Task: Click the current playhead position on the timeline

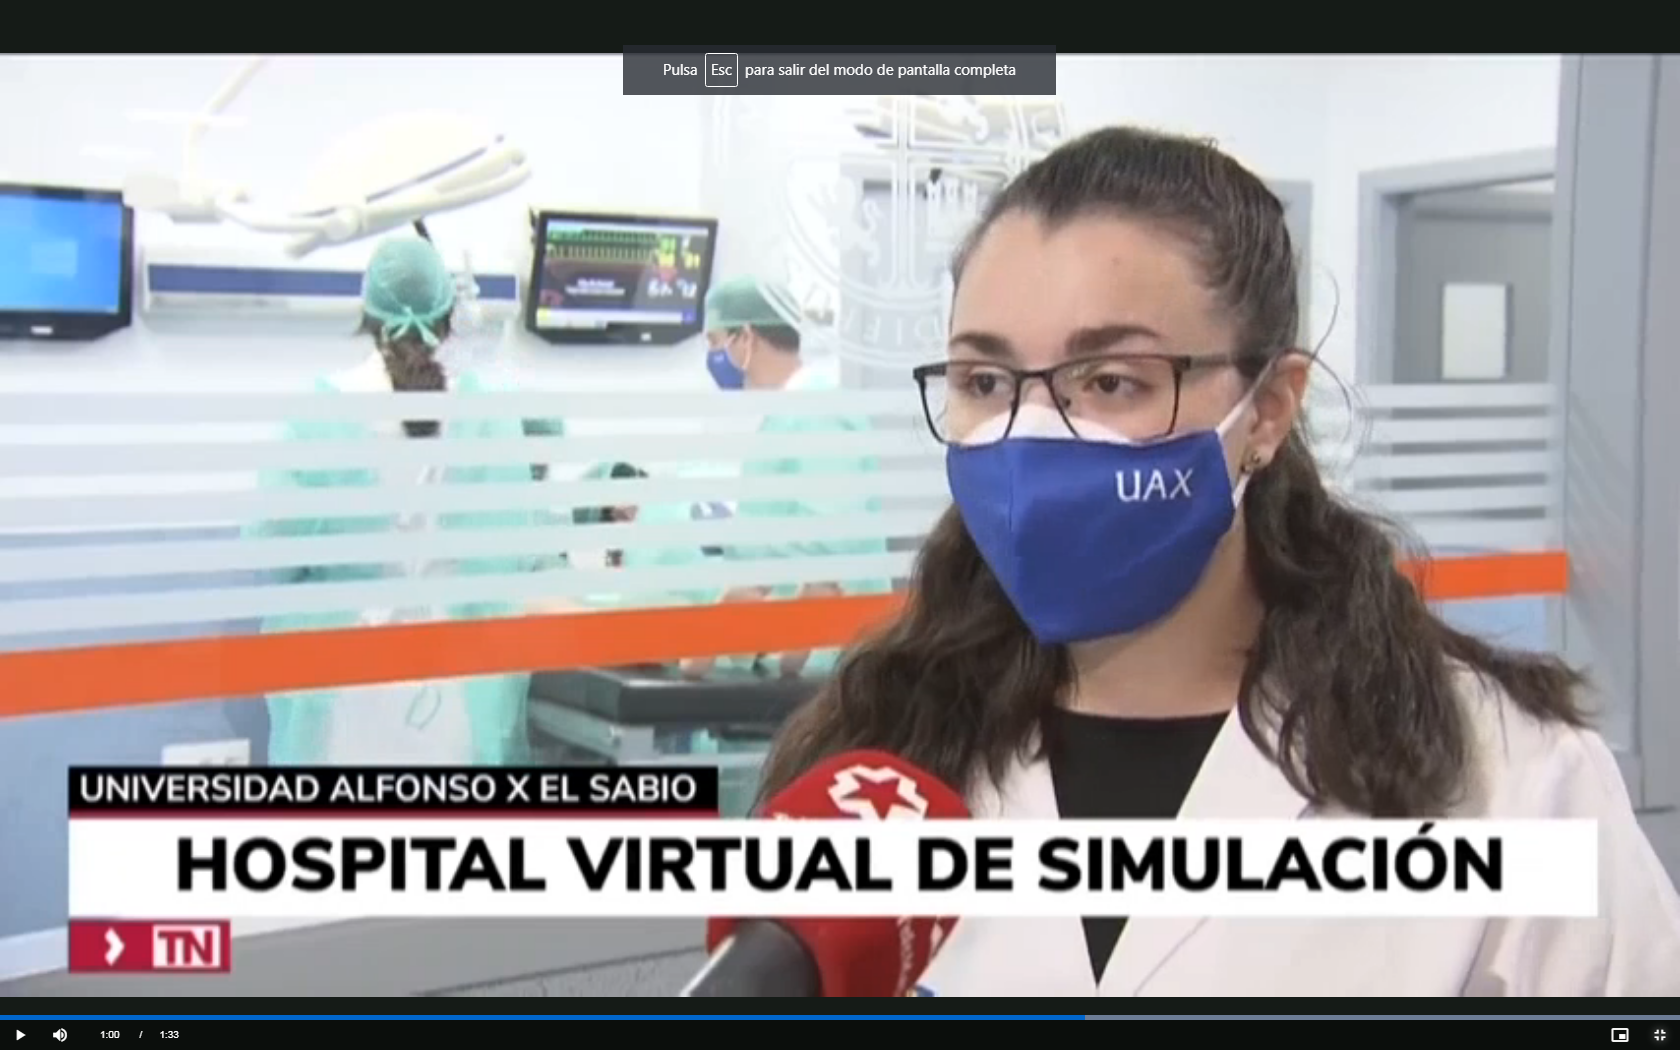Action: pos(1084,1017)
